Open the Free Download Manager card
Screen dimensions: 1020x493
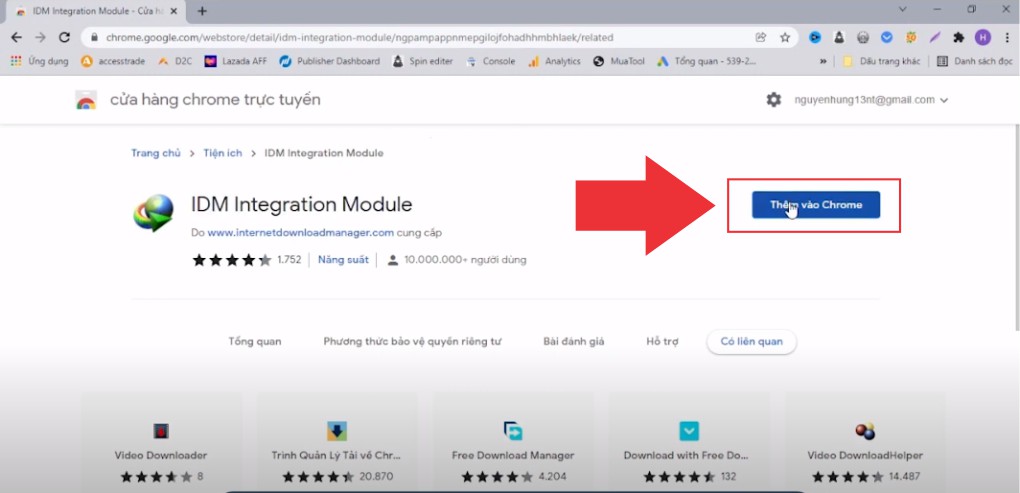(x=513, y=442)
